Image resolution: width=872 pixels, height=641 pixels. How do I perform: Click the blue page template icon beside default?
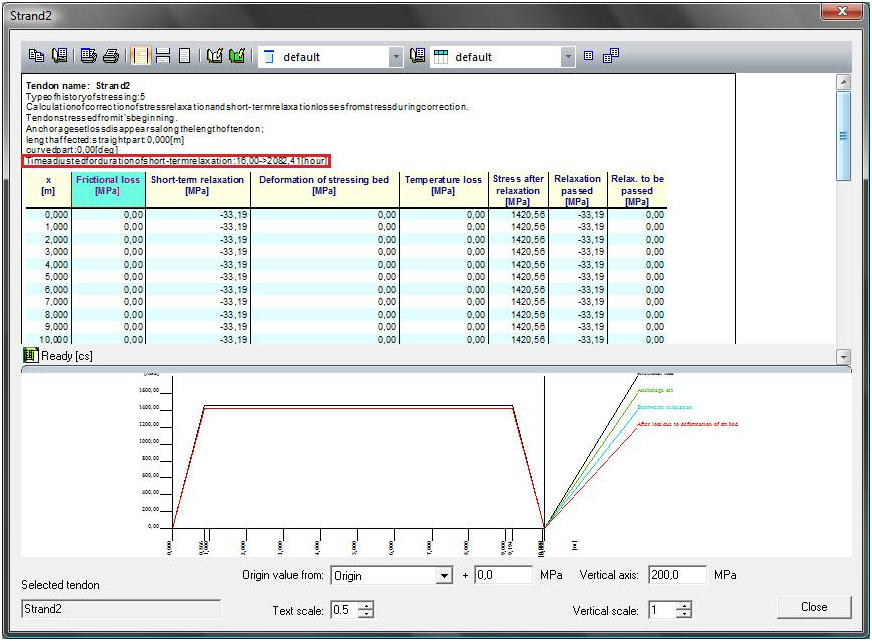pyautogui.click(x=269, y=57)
